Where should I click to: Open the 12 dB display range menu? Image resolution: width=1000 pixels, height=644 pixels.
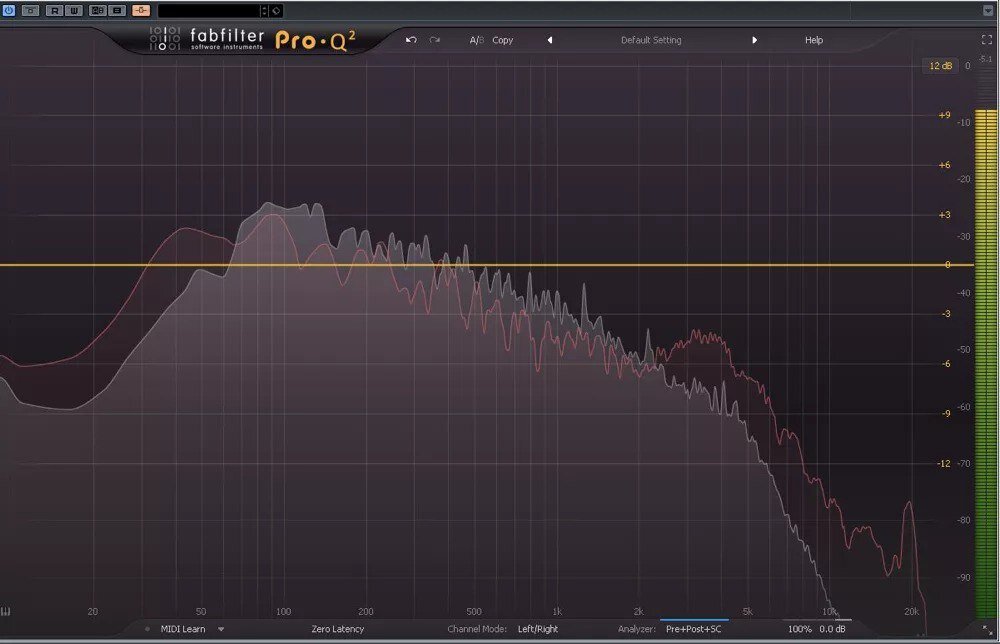pyautogui.click(x=941, y=66)
